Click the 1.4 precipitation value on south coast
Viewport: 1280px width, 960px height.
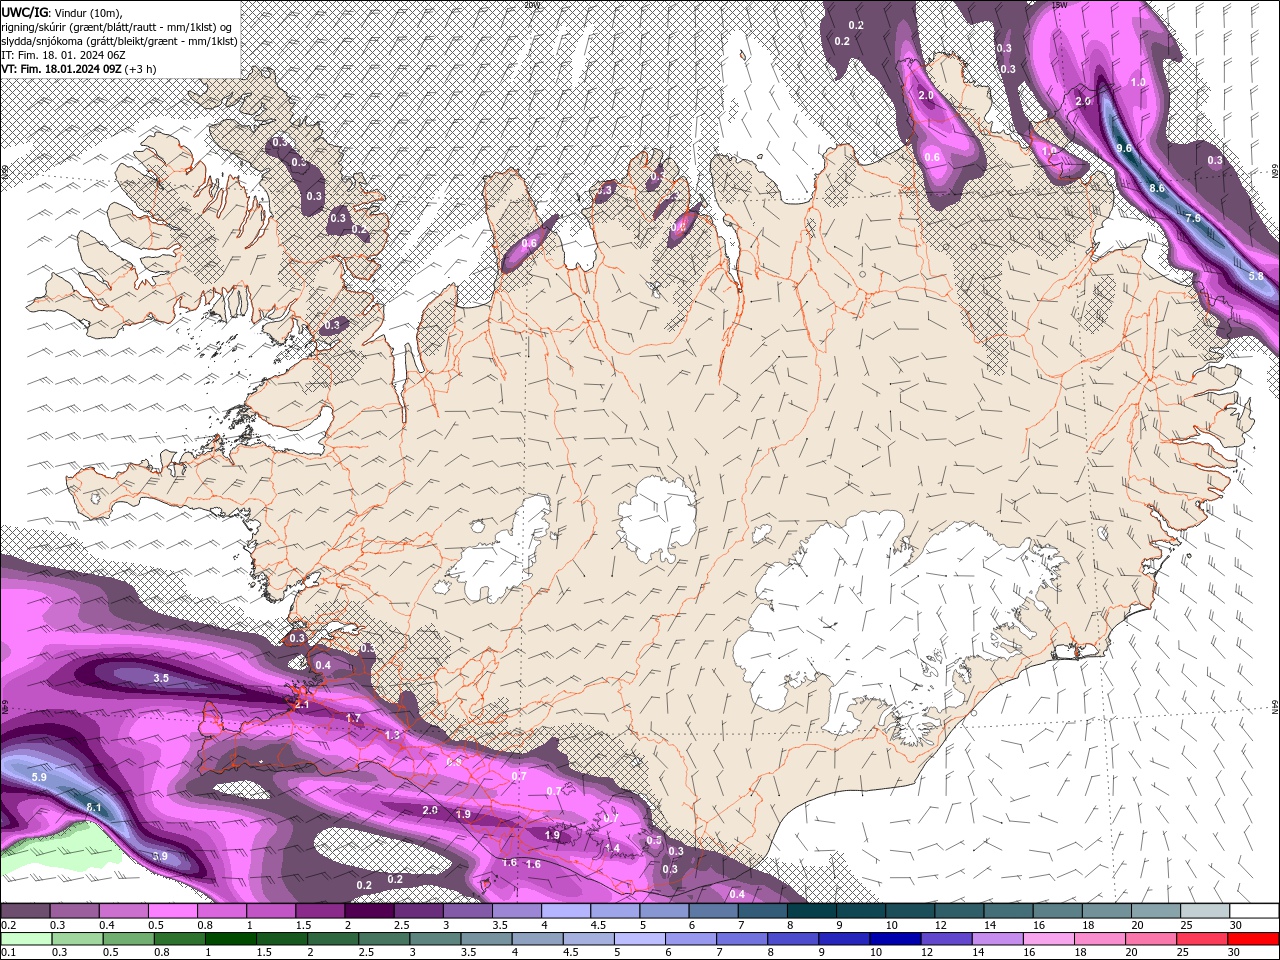613,848
